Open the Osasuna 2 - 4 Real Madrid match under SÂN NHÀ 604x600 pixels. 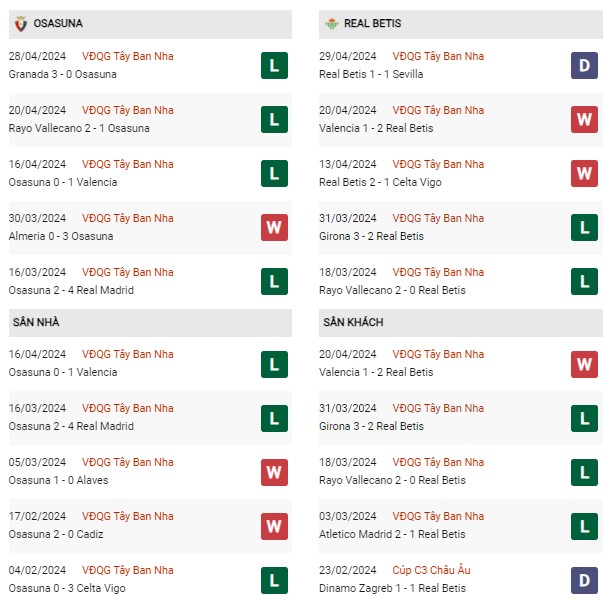71,426
